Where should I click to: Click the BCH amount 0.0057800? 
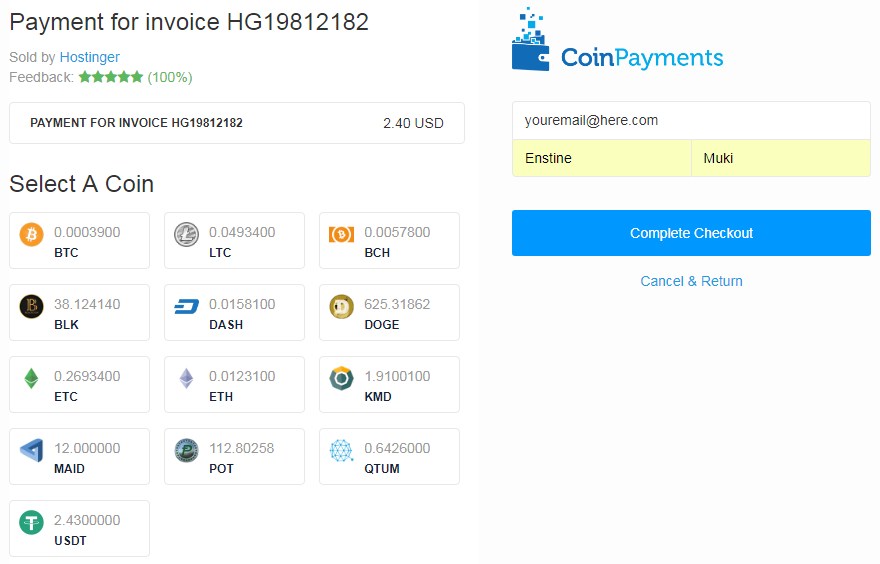pos(397,232)
